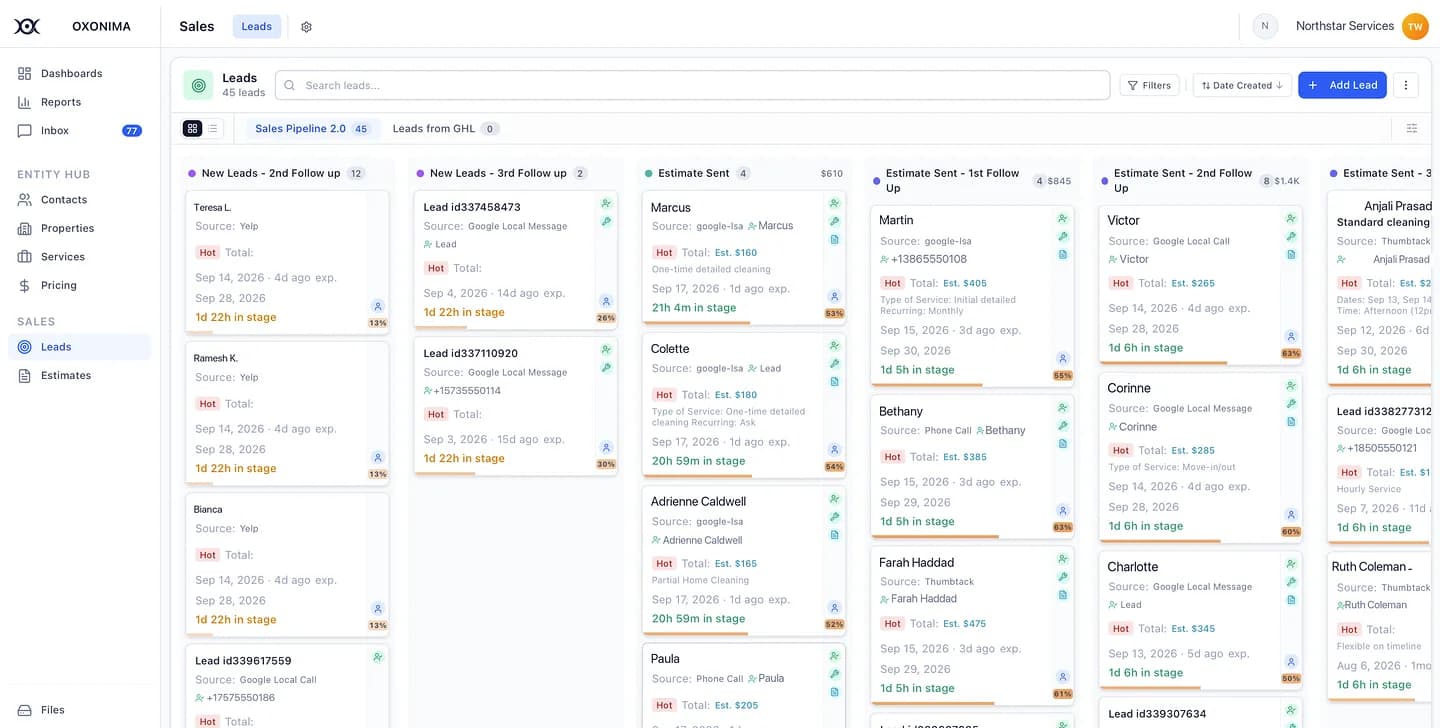The height and width of the screenshot is (728, 1440).
Task: Click the Leads tab in the header
Action: pos(257,27)
